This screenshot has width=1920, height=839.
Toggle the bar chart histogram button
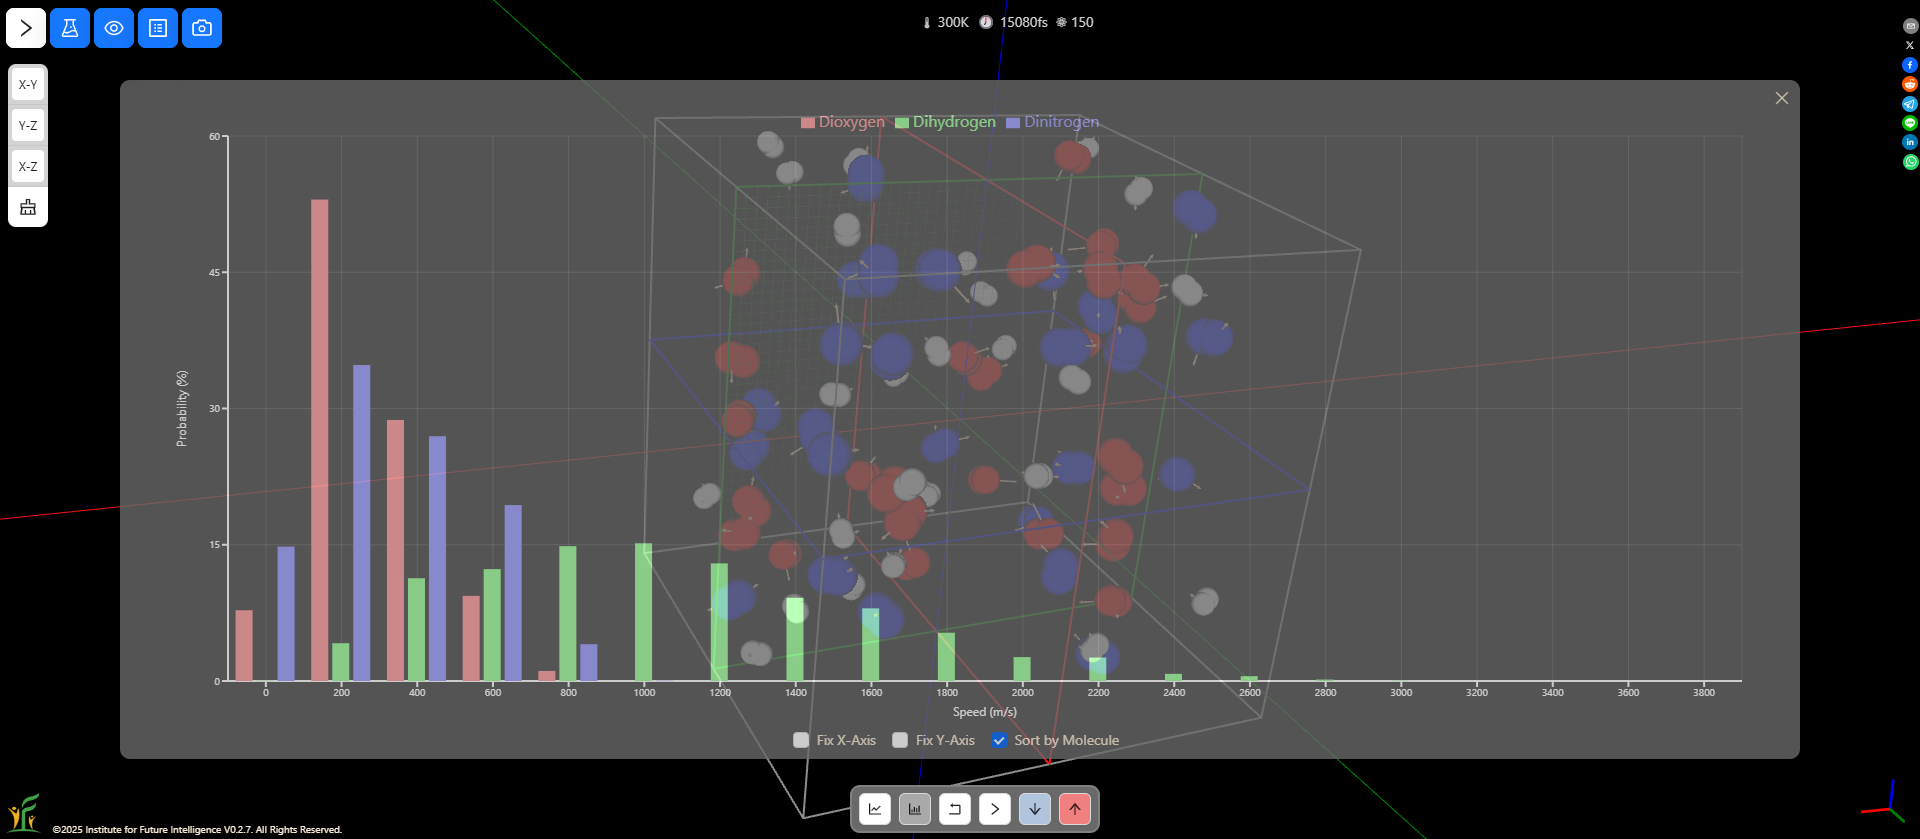915,809
